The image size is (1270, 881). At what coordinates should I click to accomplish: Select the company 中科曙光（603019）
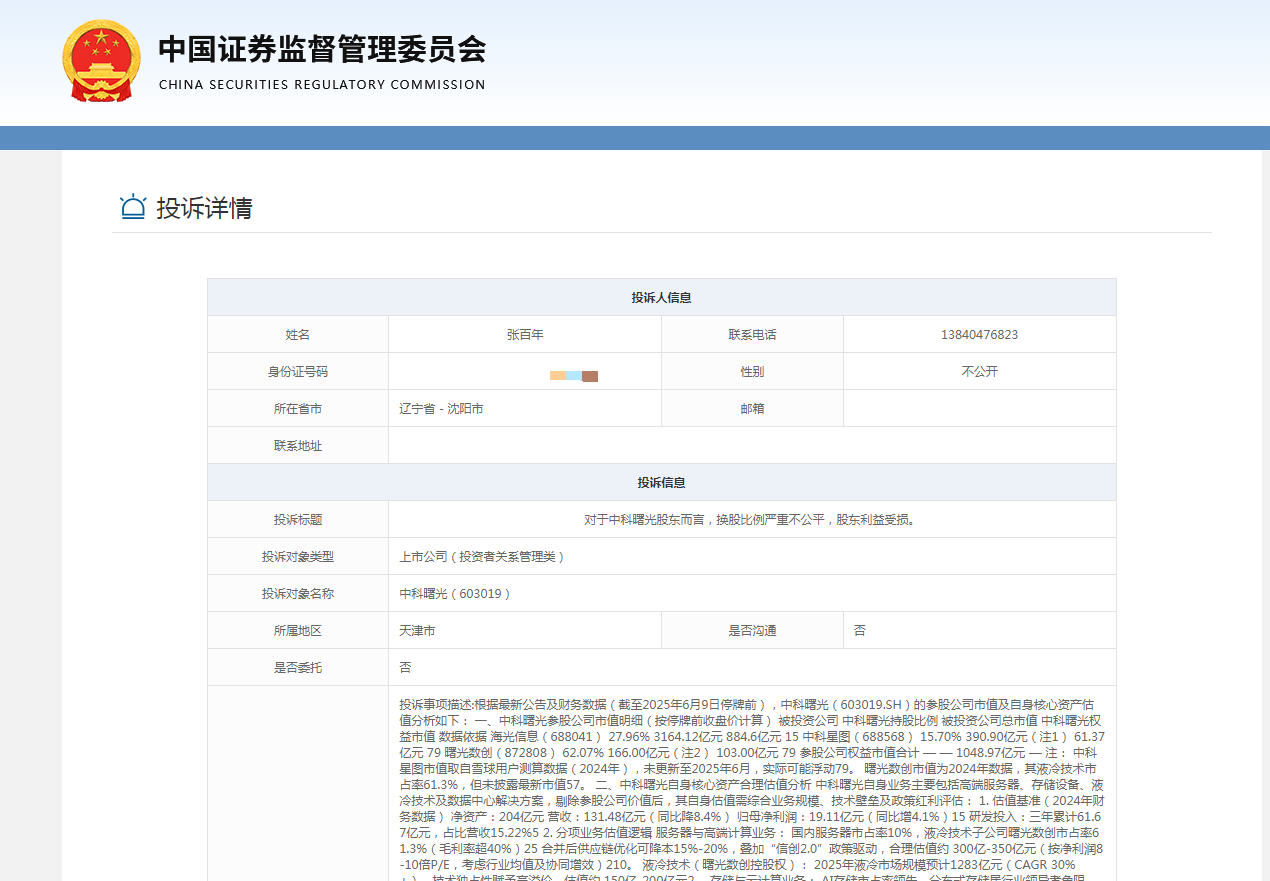click(x=455, y=594)
